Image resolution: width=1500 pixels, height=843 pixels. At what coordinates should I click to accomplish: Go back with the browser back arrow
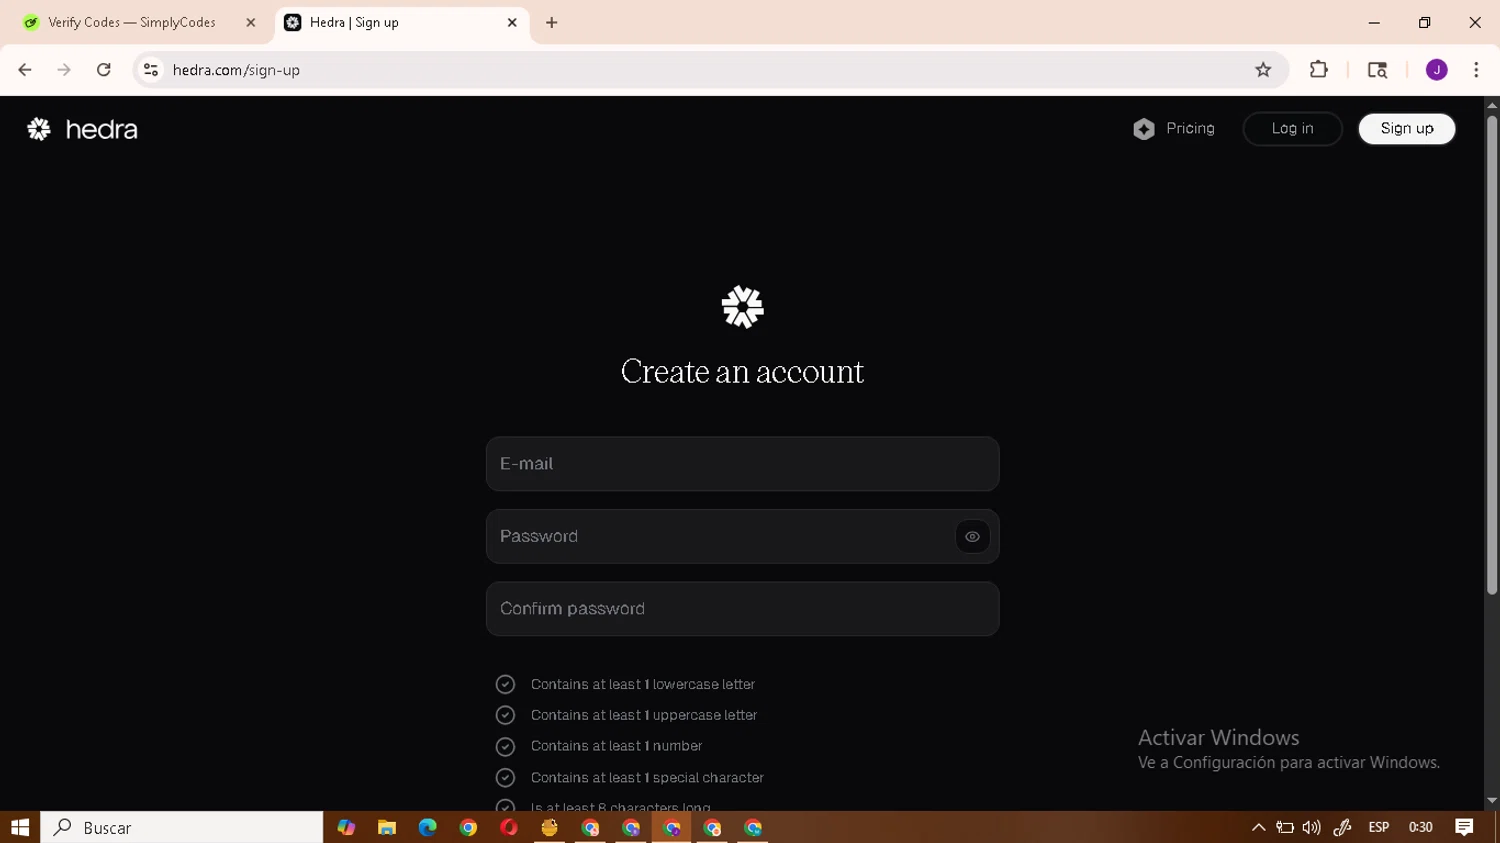click(25, 70)
